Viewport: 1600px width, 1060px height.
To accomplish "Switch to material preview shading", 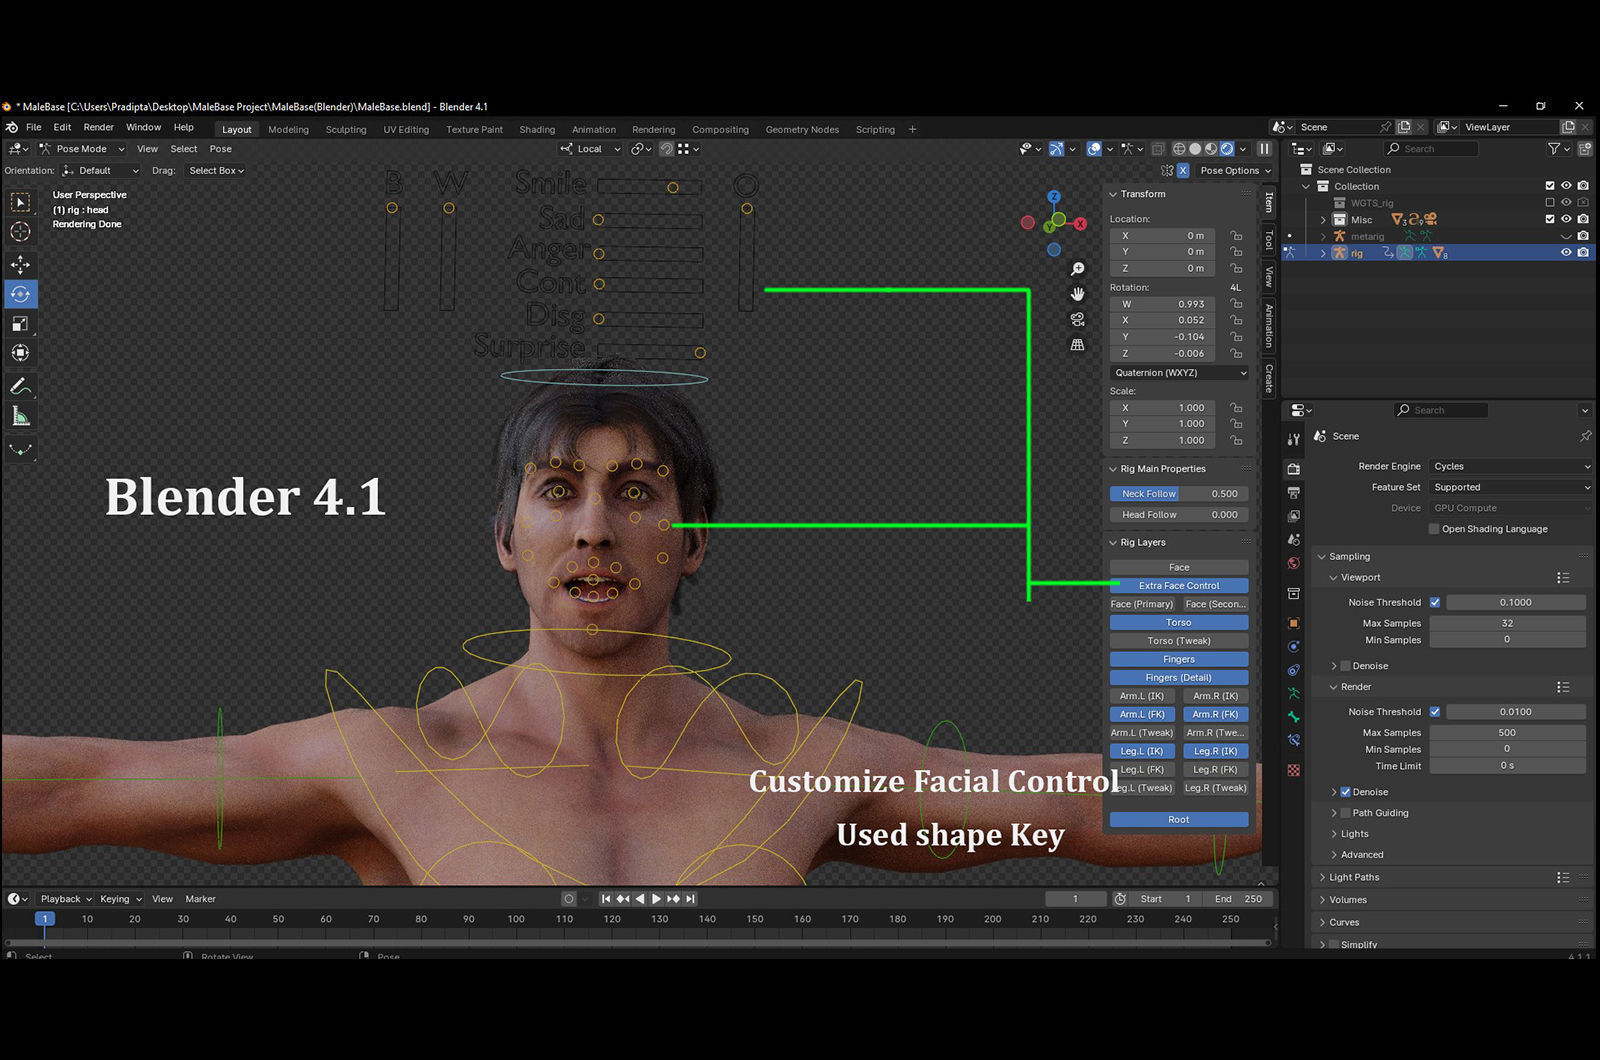I will (1211, 149).
